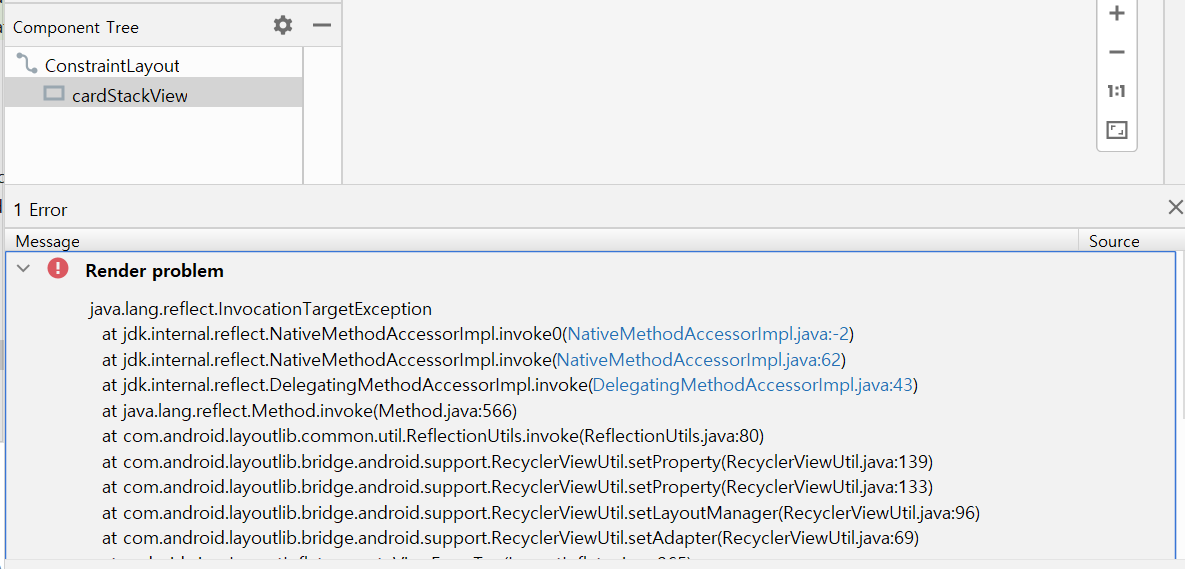Click the cardStackView view icon
This screenshot has height=569, width=1185.
[54, 95]
